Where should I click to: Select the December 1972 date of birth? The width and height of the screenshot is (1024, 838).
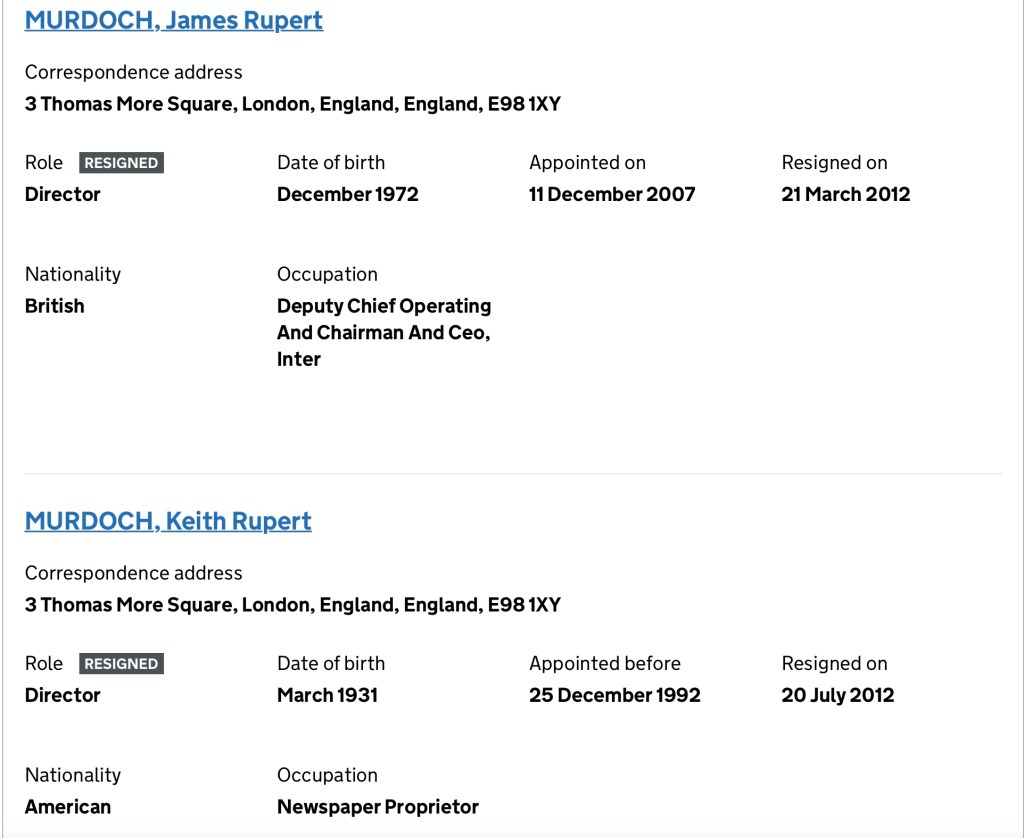[x=347, y=194]
